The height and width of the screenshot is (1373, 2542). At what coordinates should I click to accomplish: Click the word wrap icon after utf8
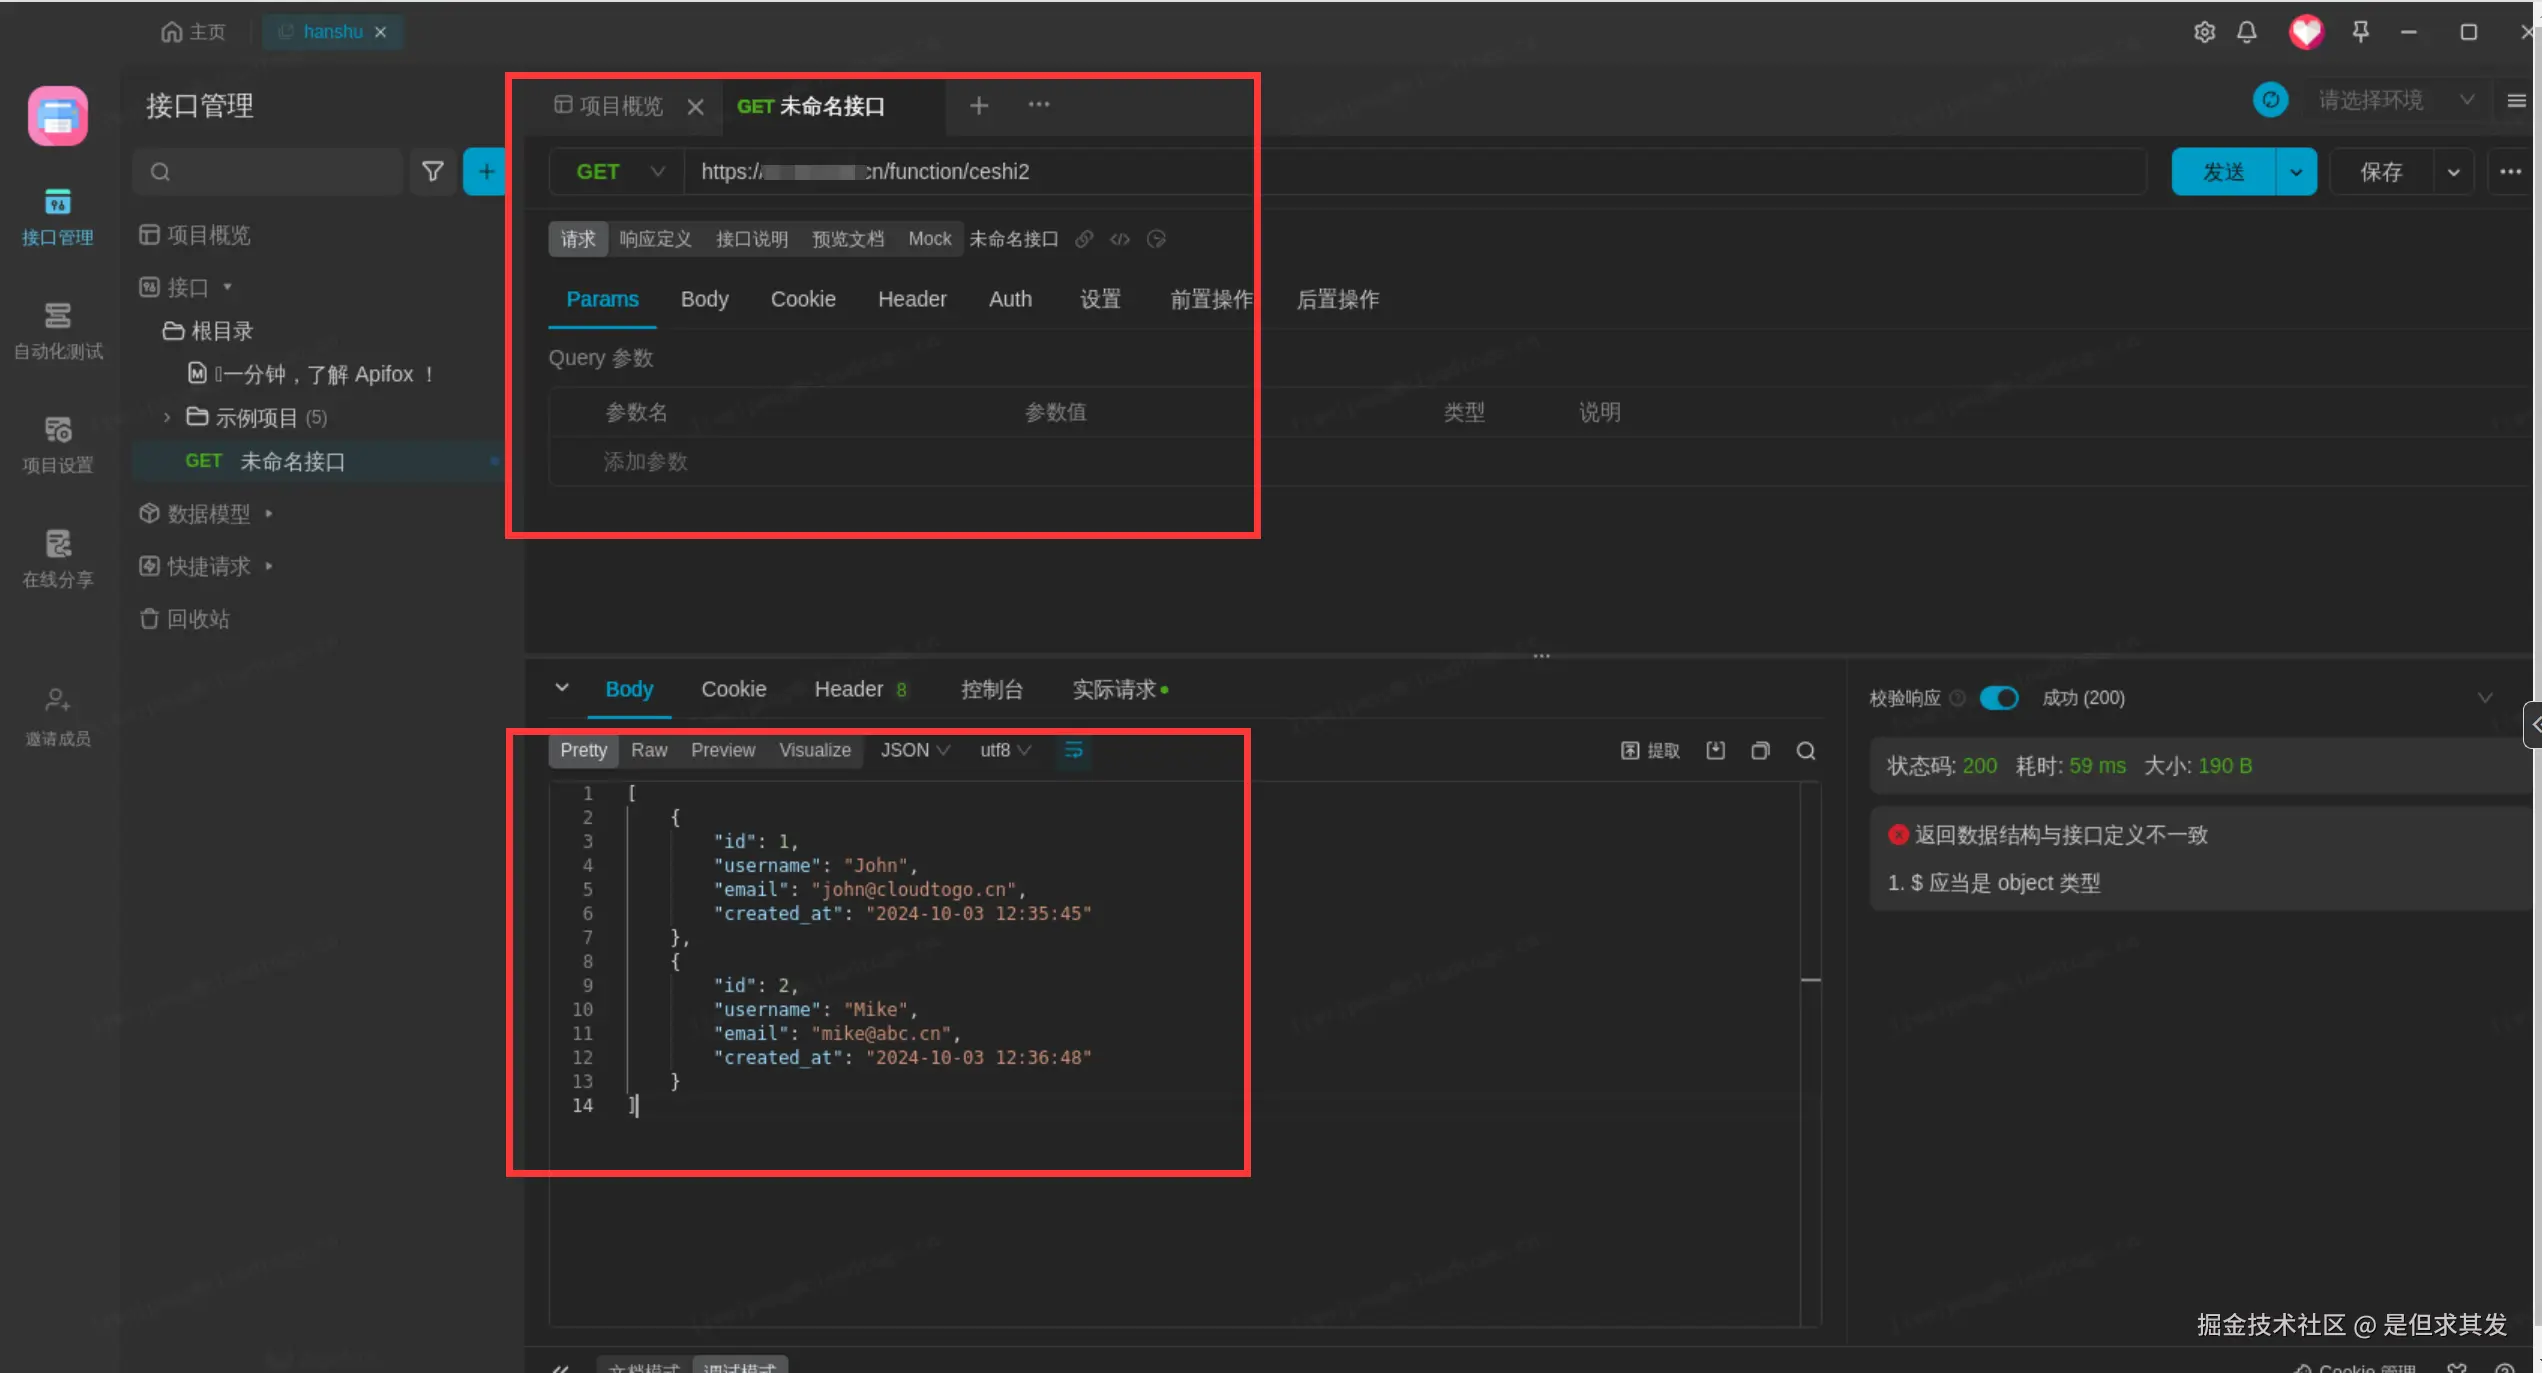[x=1073, y=751]
